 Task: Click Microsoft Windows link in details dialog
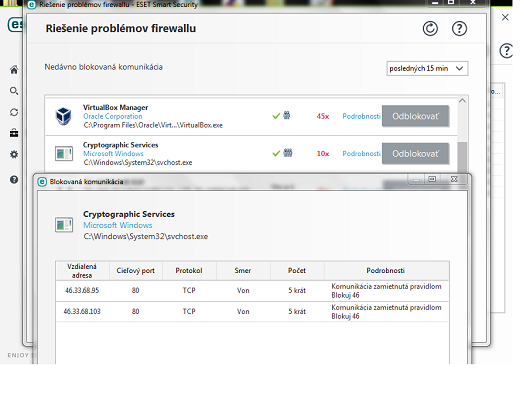coord(118,225)
